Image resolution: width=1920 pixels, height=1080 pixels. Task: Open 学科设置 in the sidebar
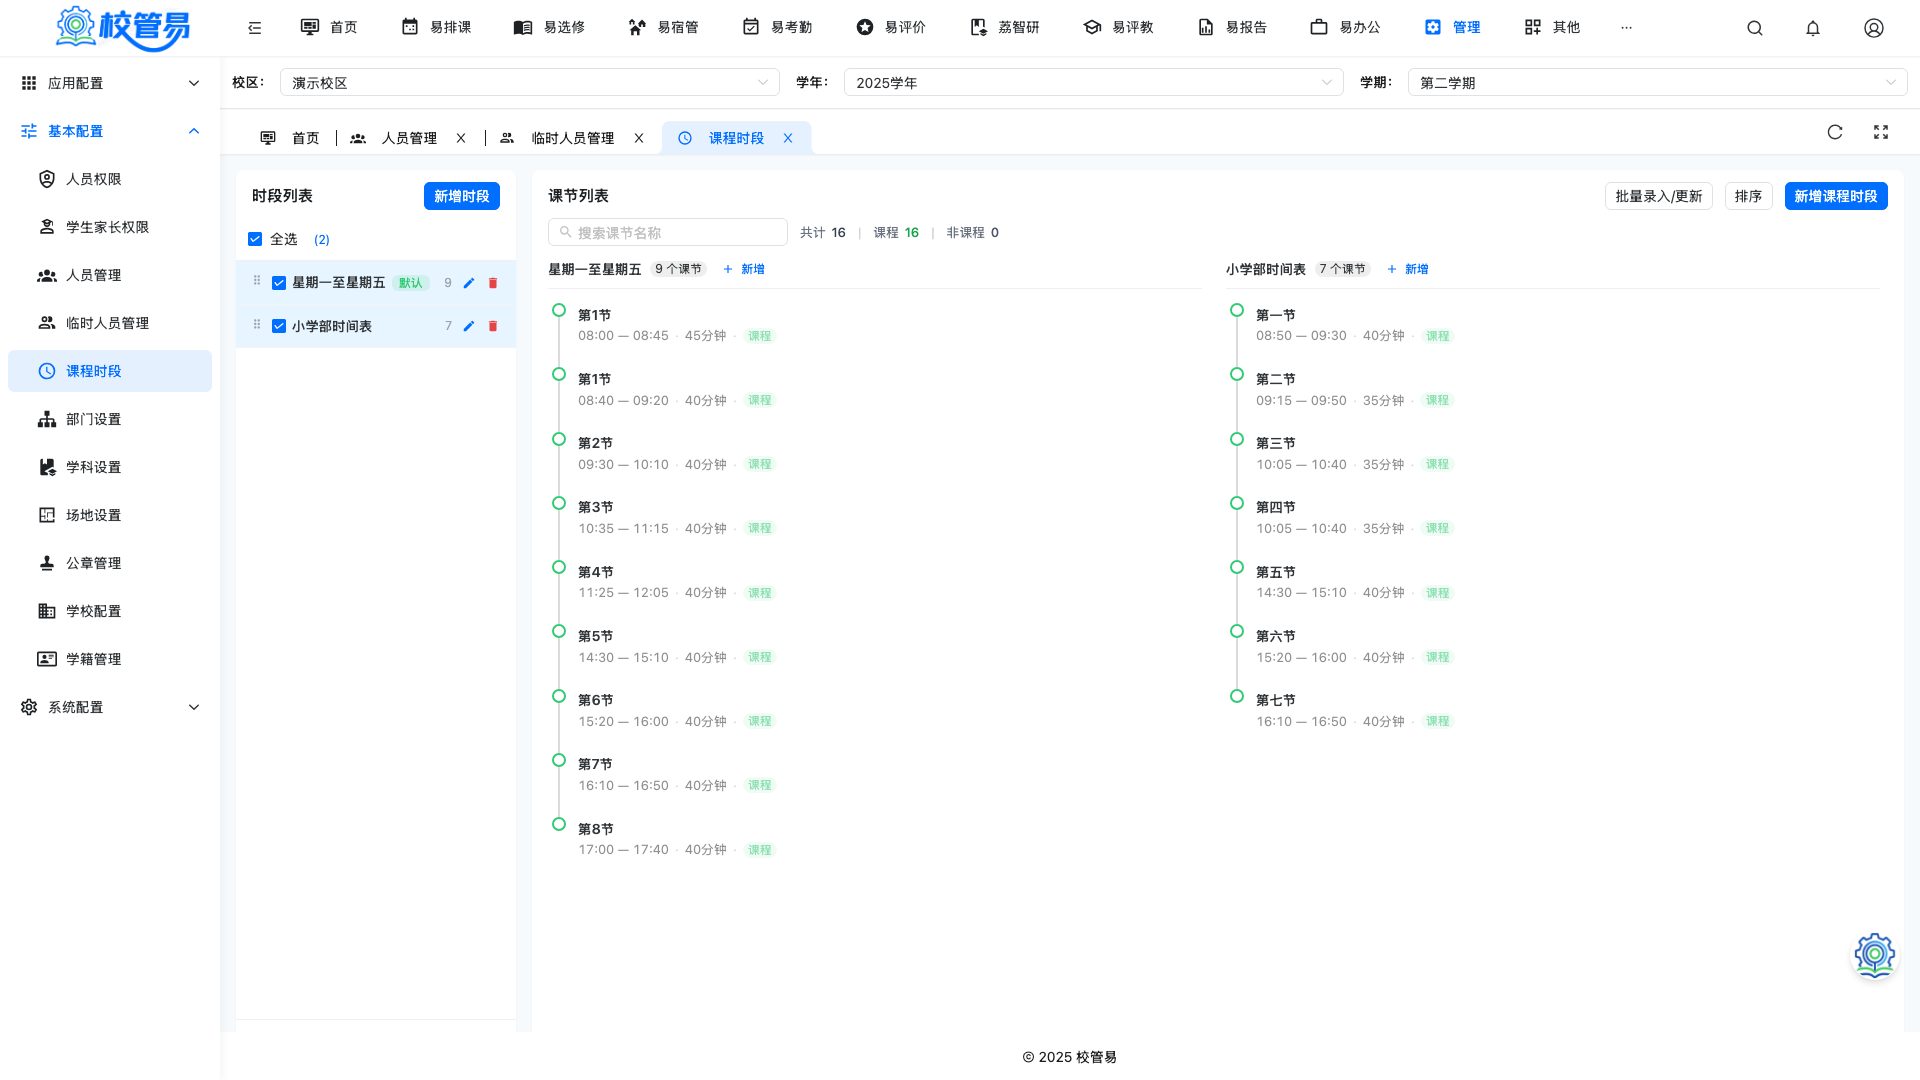click(110, 467)
